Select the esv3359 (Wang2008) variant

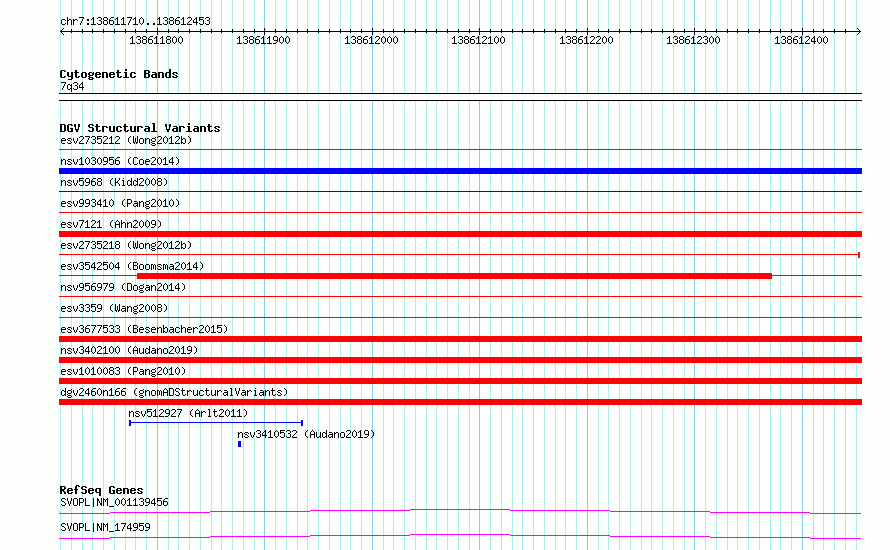coord(114,308)
